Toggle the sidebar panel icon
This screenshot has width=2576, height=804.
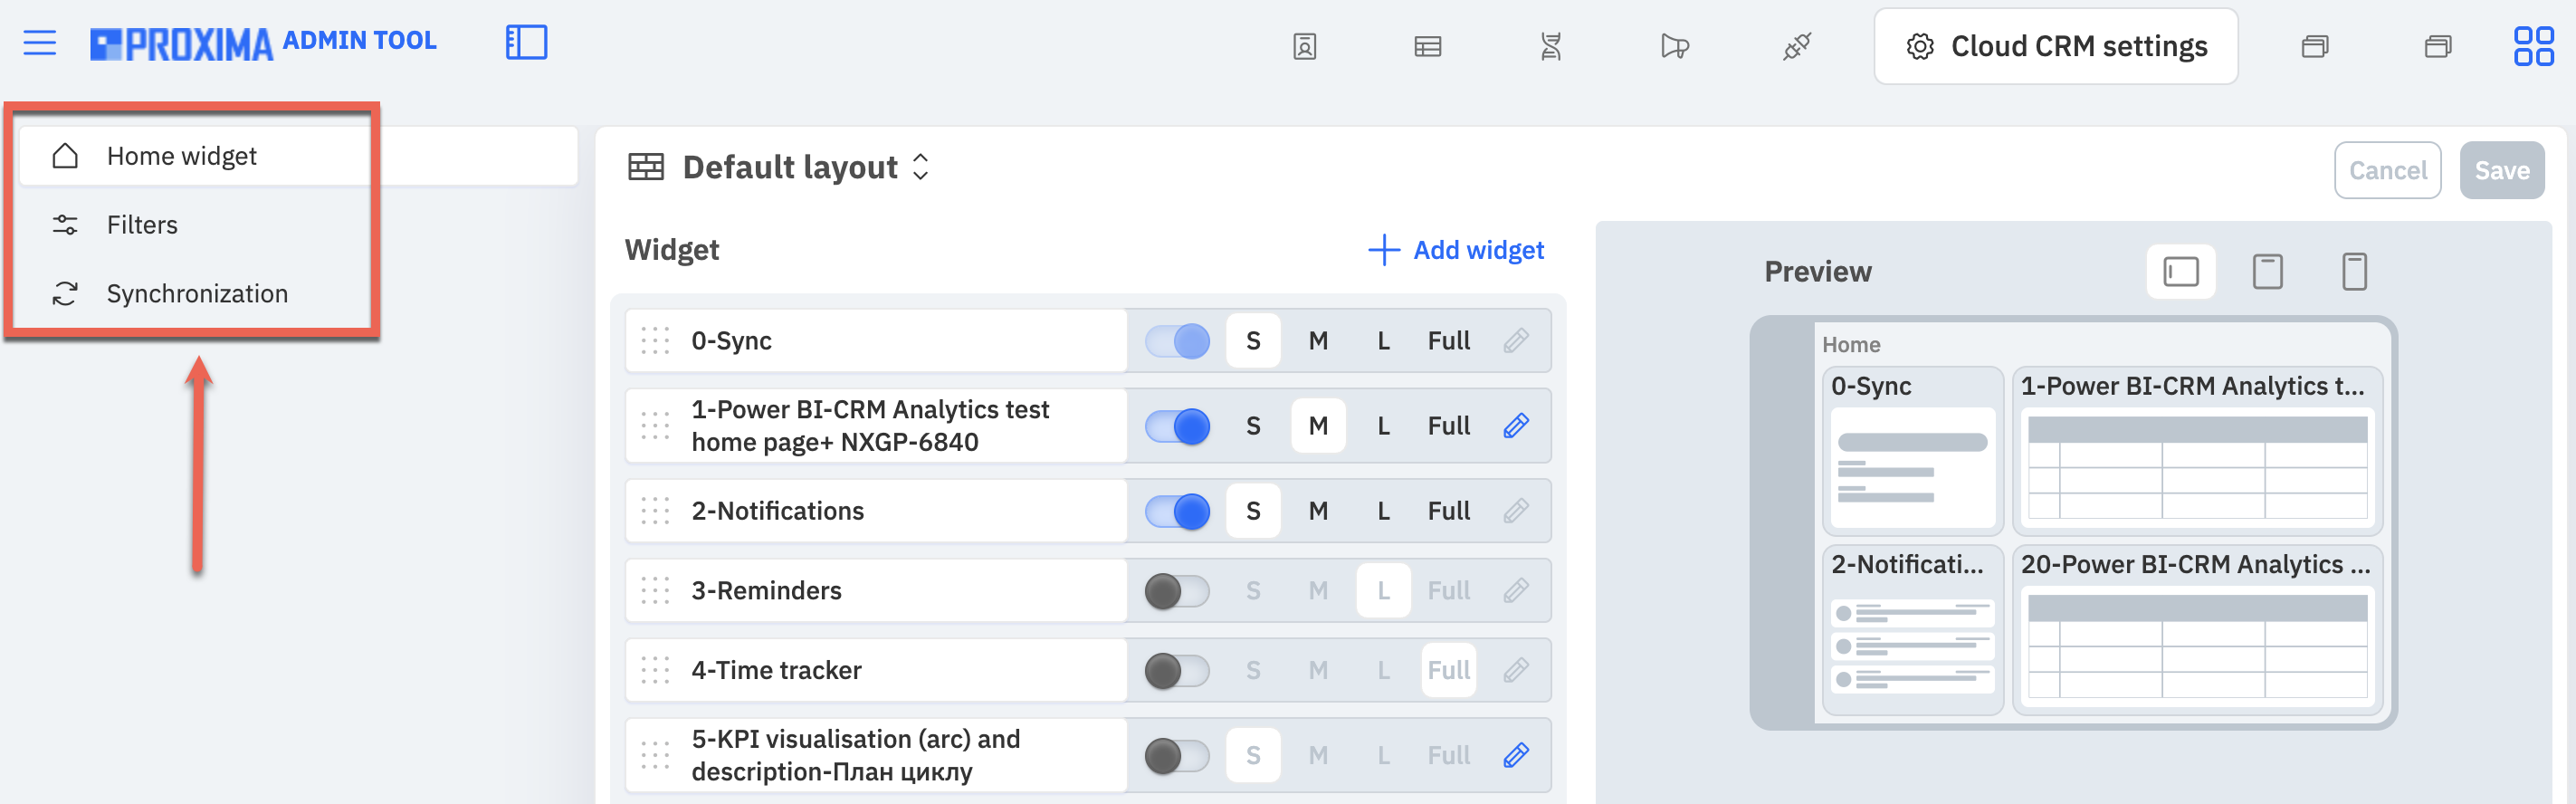click(x=526, y=43)
